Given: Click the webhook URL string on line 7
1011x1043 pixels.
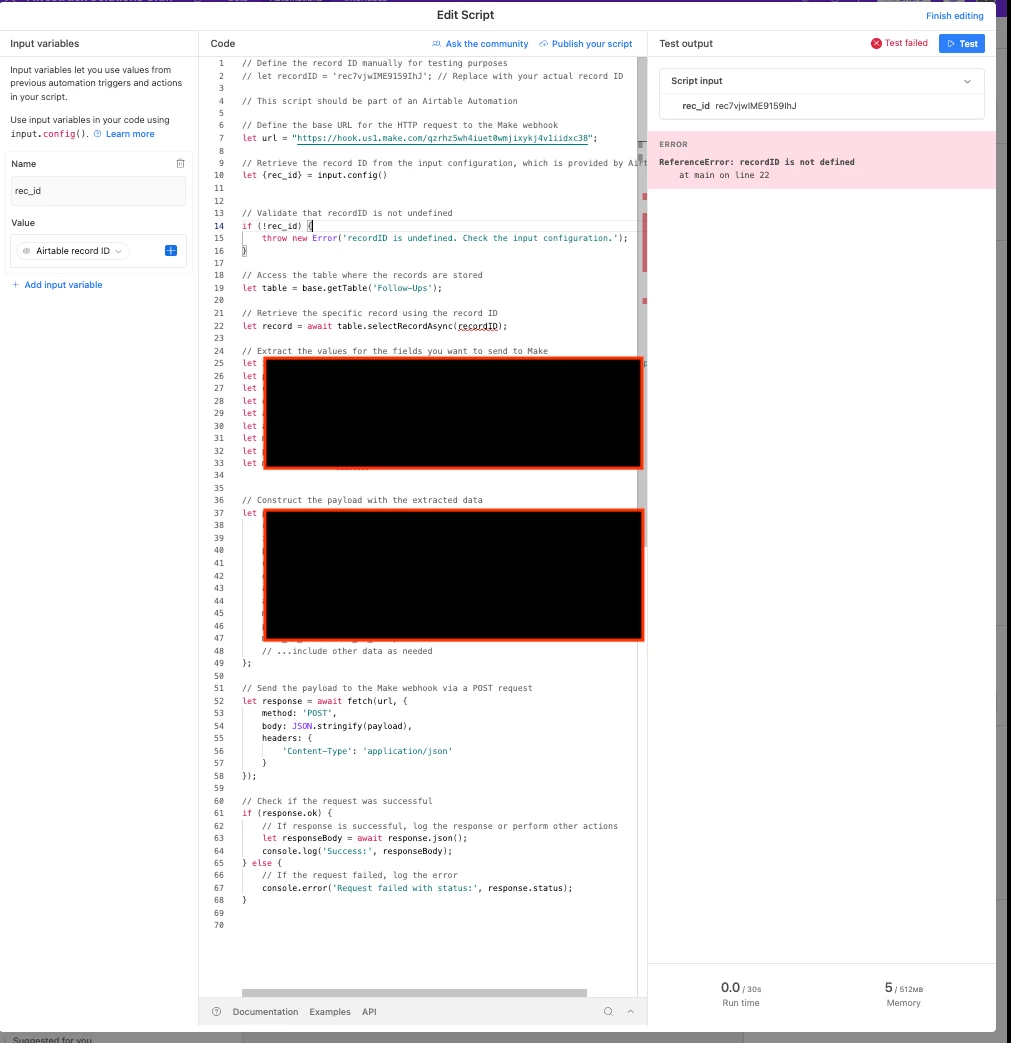Looking at the screenshot, I should [442, 138].
